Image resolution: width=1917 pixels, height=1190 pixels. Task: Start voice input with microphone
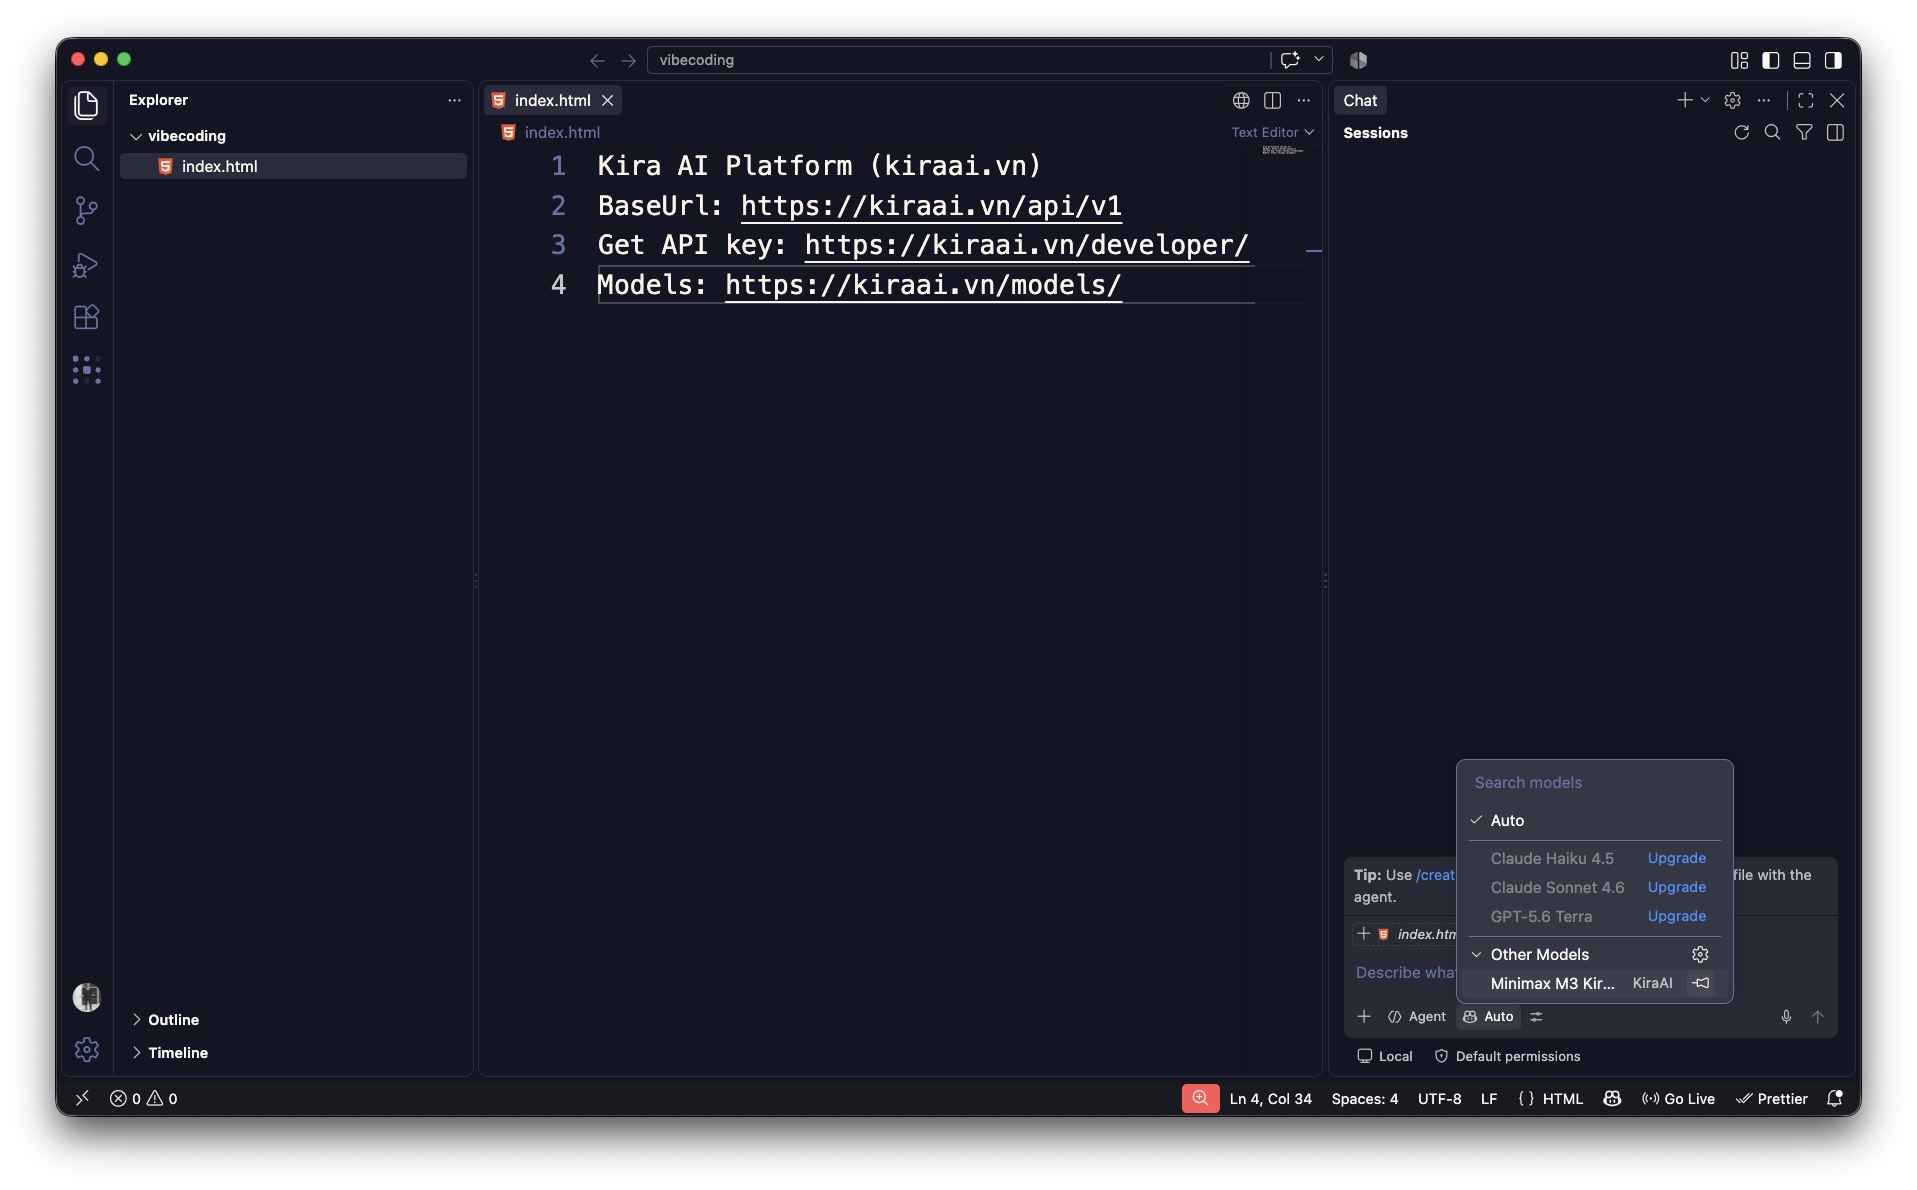coord(1786,1017)
